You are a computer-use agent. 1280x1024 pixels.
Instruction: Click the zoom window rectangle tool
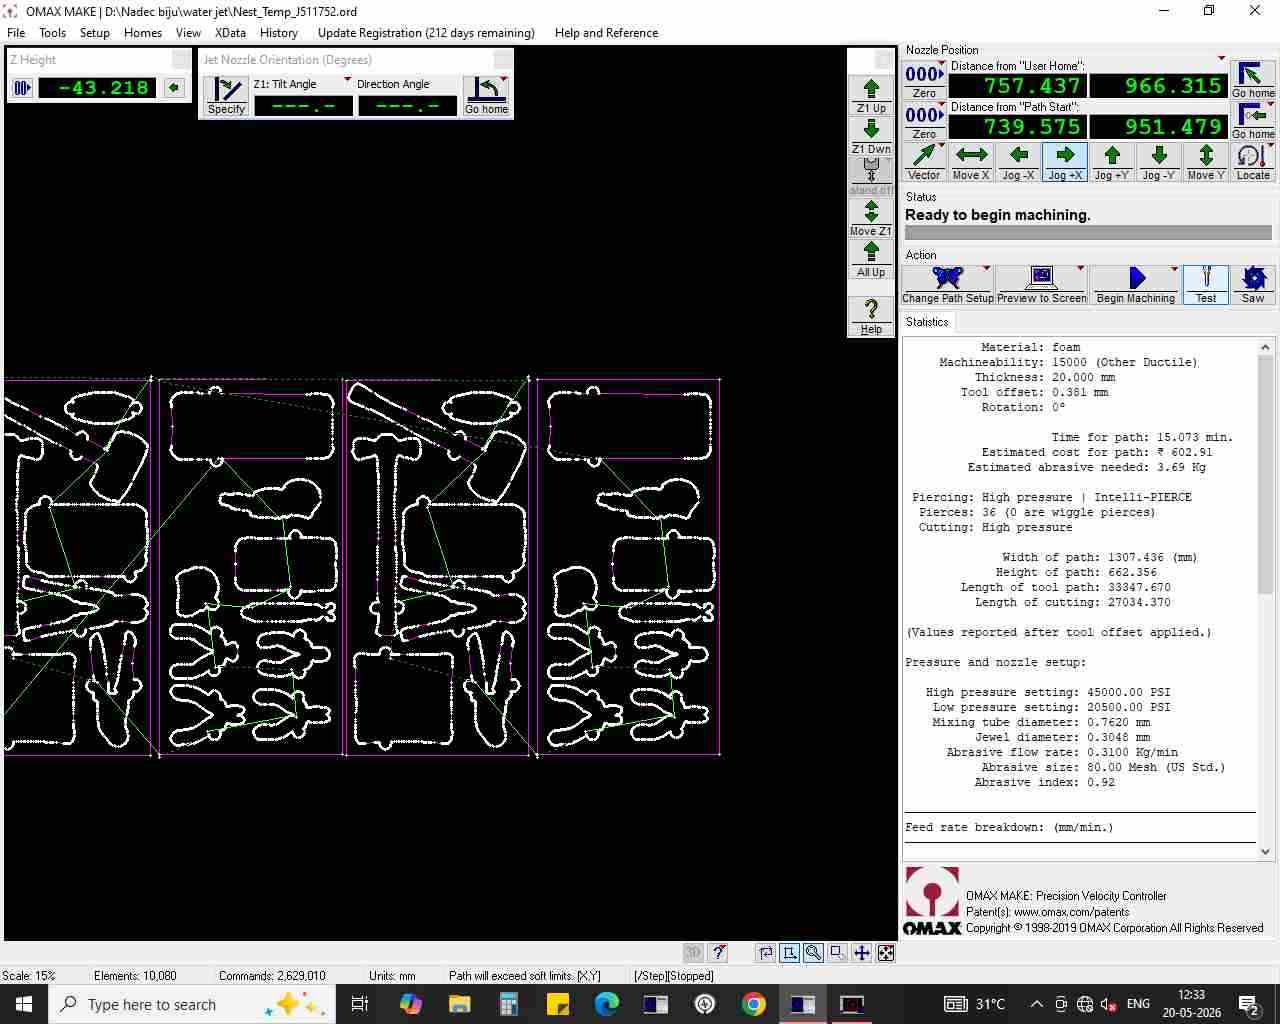pos(838,953)
